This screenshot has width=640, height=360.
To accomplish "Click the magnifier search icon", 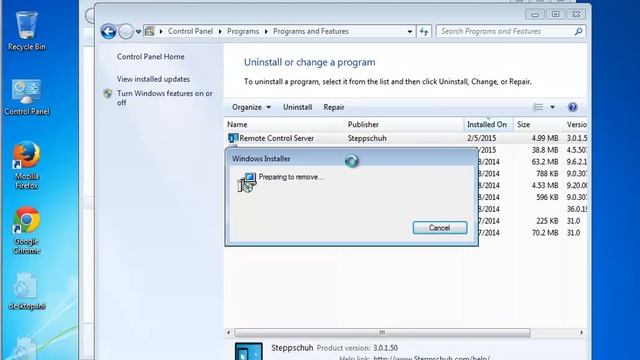I will click(578, 31).
